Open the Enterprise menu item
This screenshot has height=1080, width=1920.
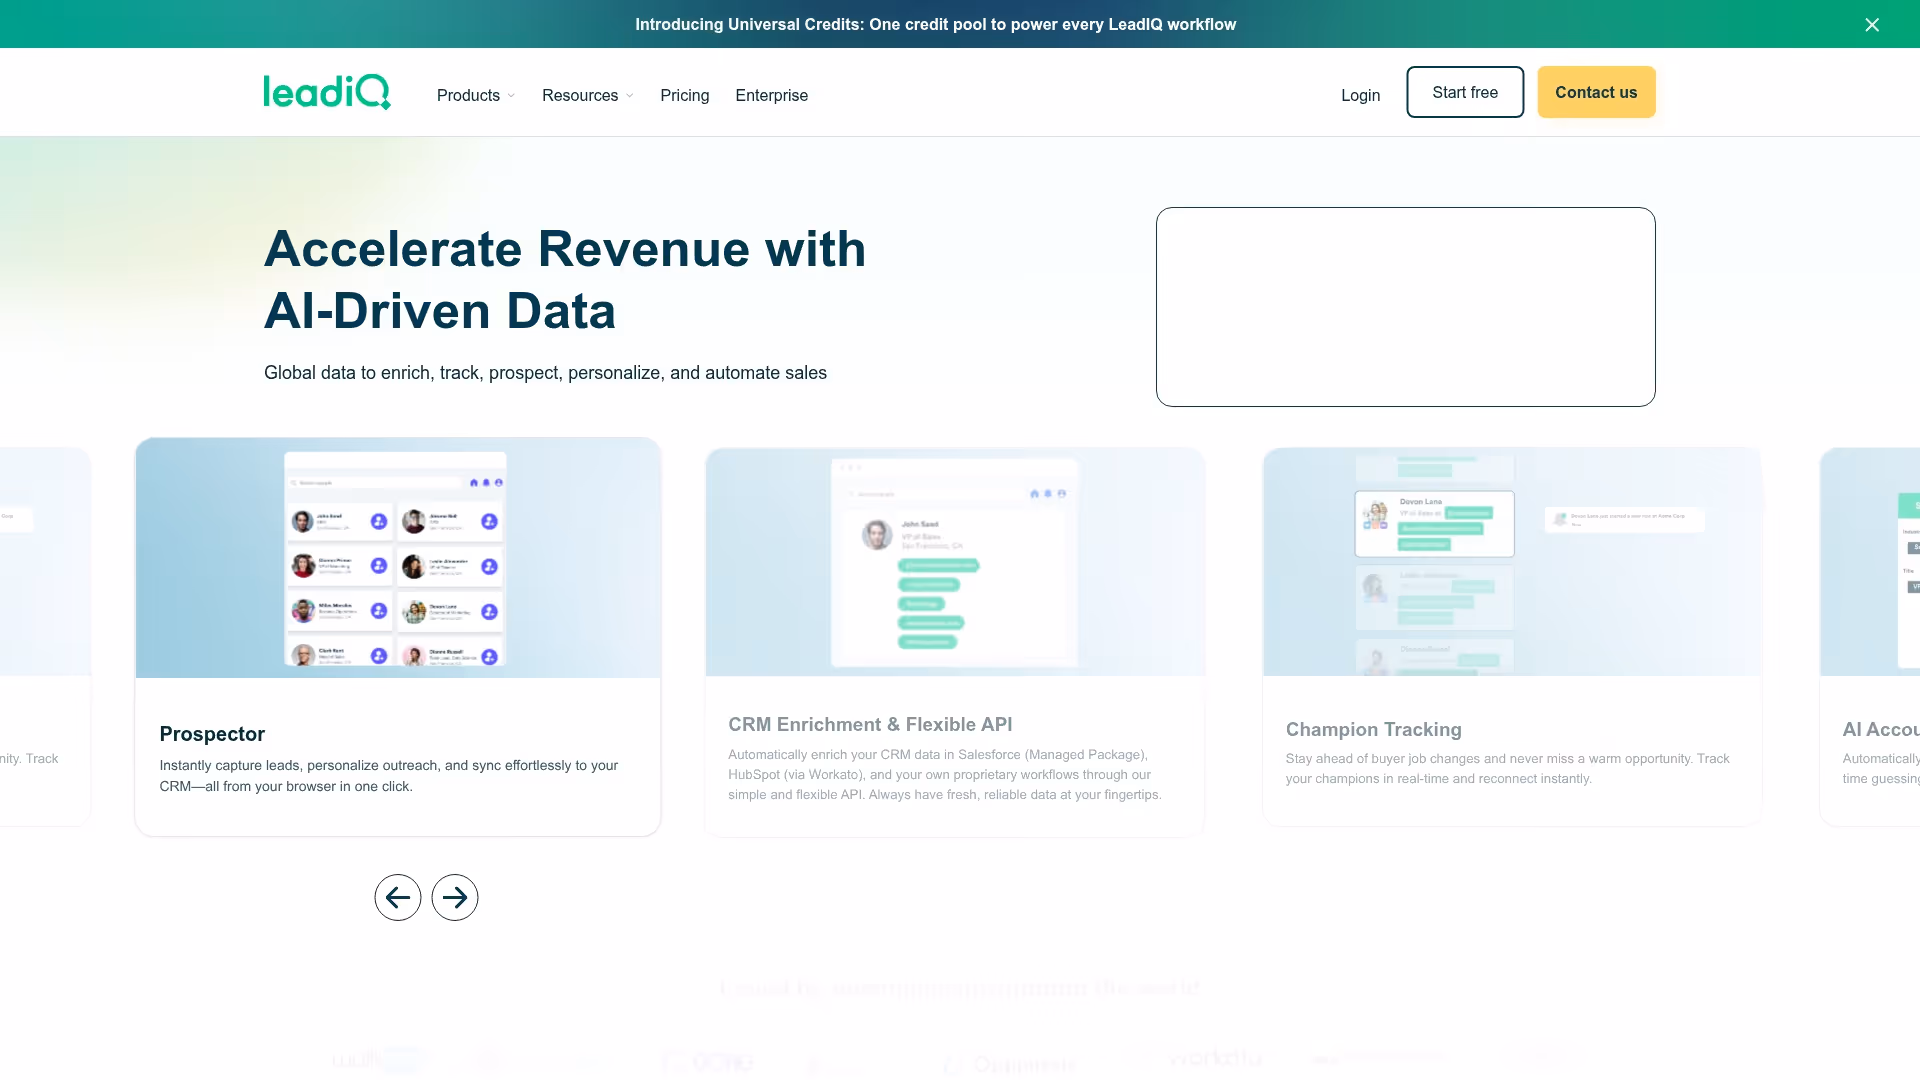pos(771,95)
